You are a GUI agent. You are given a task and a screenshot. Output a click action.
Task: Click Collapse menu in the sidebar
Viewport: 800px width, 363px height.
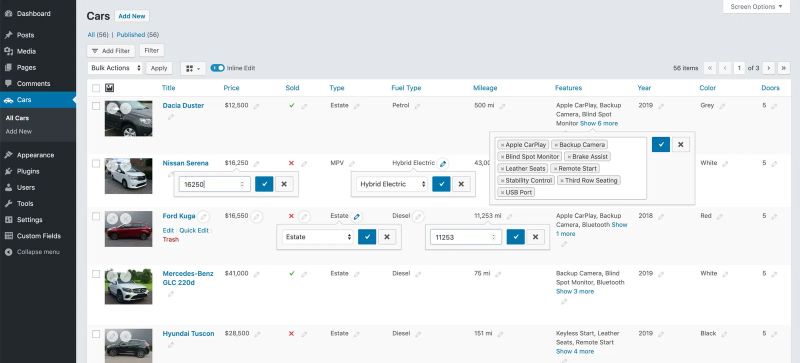(x=38, y=252)
